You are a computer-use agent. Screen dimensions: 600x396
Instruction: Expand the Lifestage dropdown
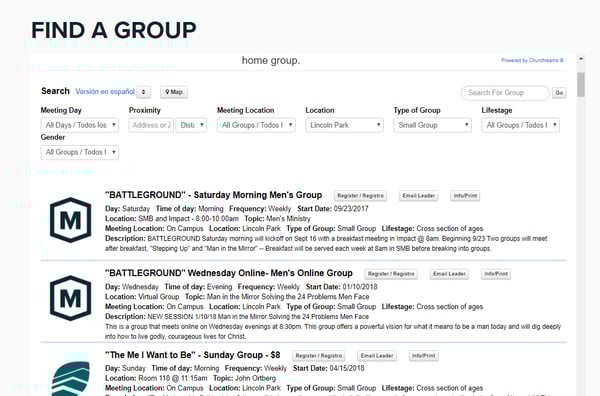[x=520, y=125]
